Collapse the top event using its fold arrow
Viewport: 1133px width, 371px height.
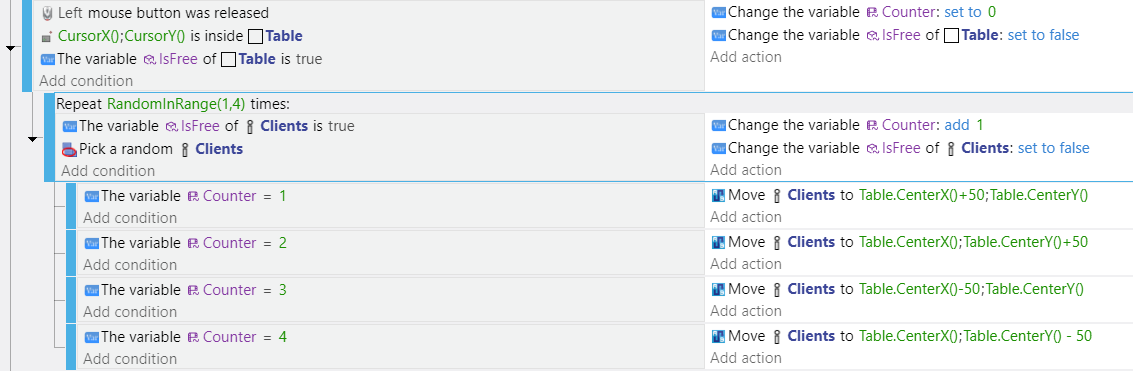pos(10,48)
